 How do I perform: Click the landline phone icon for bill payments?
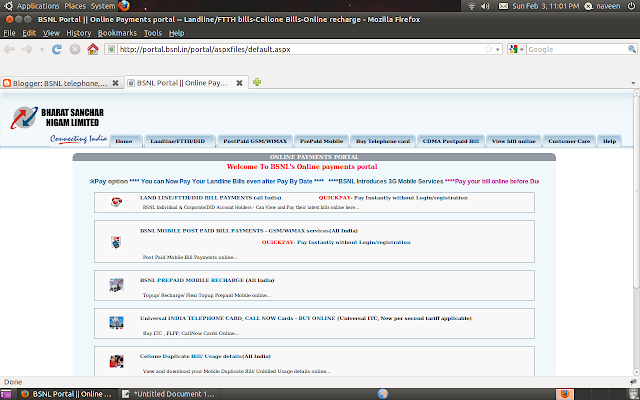(x=116, y=202)
